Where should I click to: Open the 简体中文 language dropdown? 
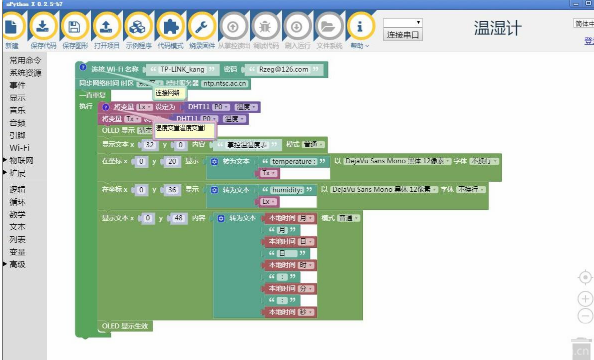[x=584, y=24]
